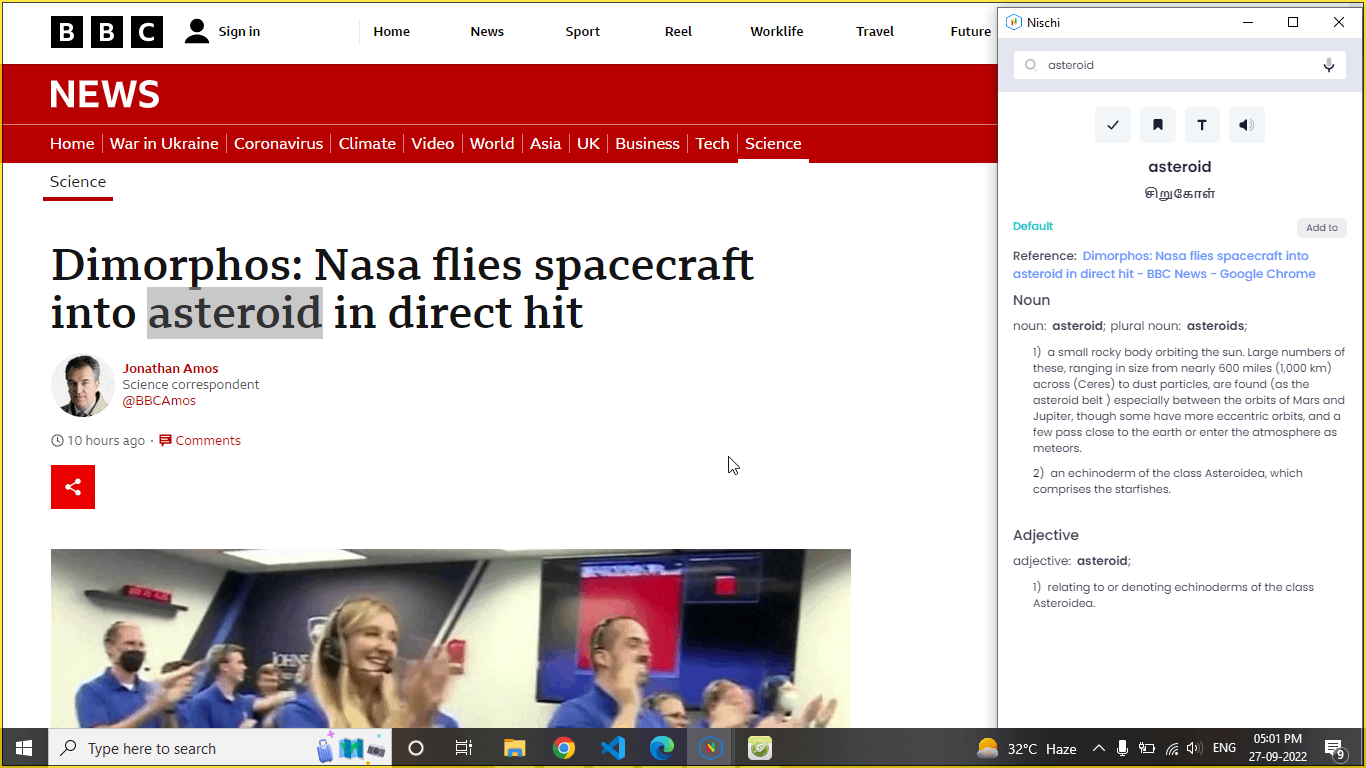This screenshot has height=768, width=1366.
Task: Open Microsoft Edge from the taskbar
Action: click(x=662, y=748)
